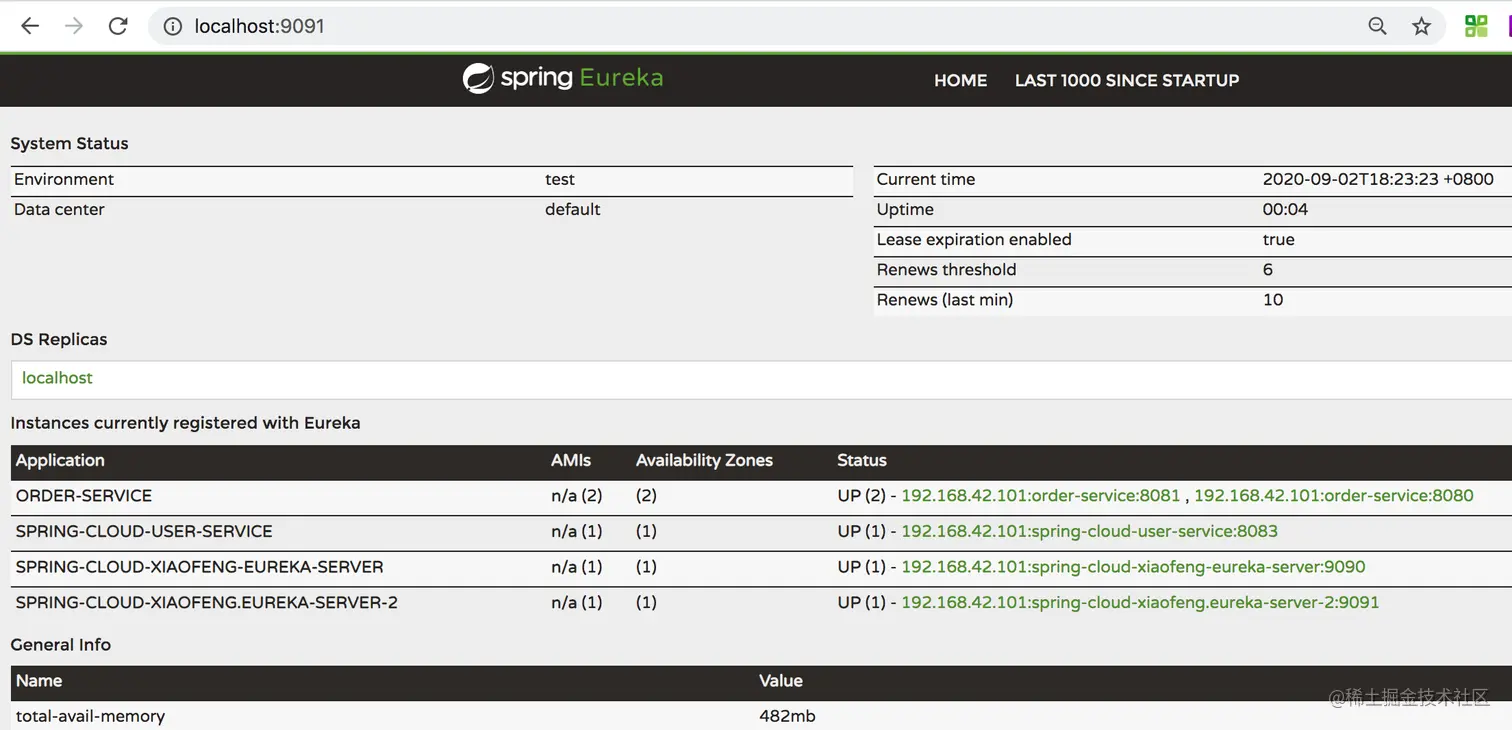Viewport: 1512px width, 730px height.
Task: Click the Application column header
Action: (60, 460)
